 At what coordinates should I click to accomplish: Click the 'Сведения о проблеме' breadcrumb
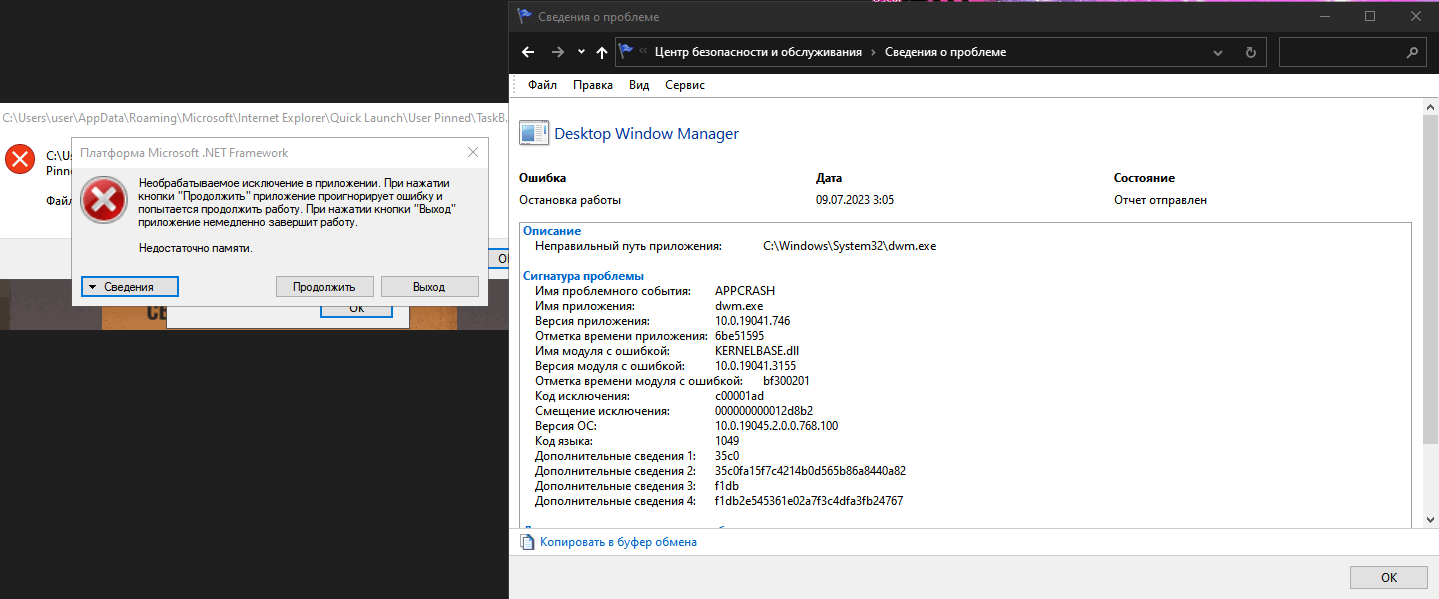[945, 52]
